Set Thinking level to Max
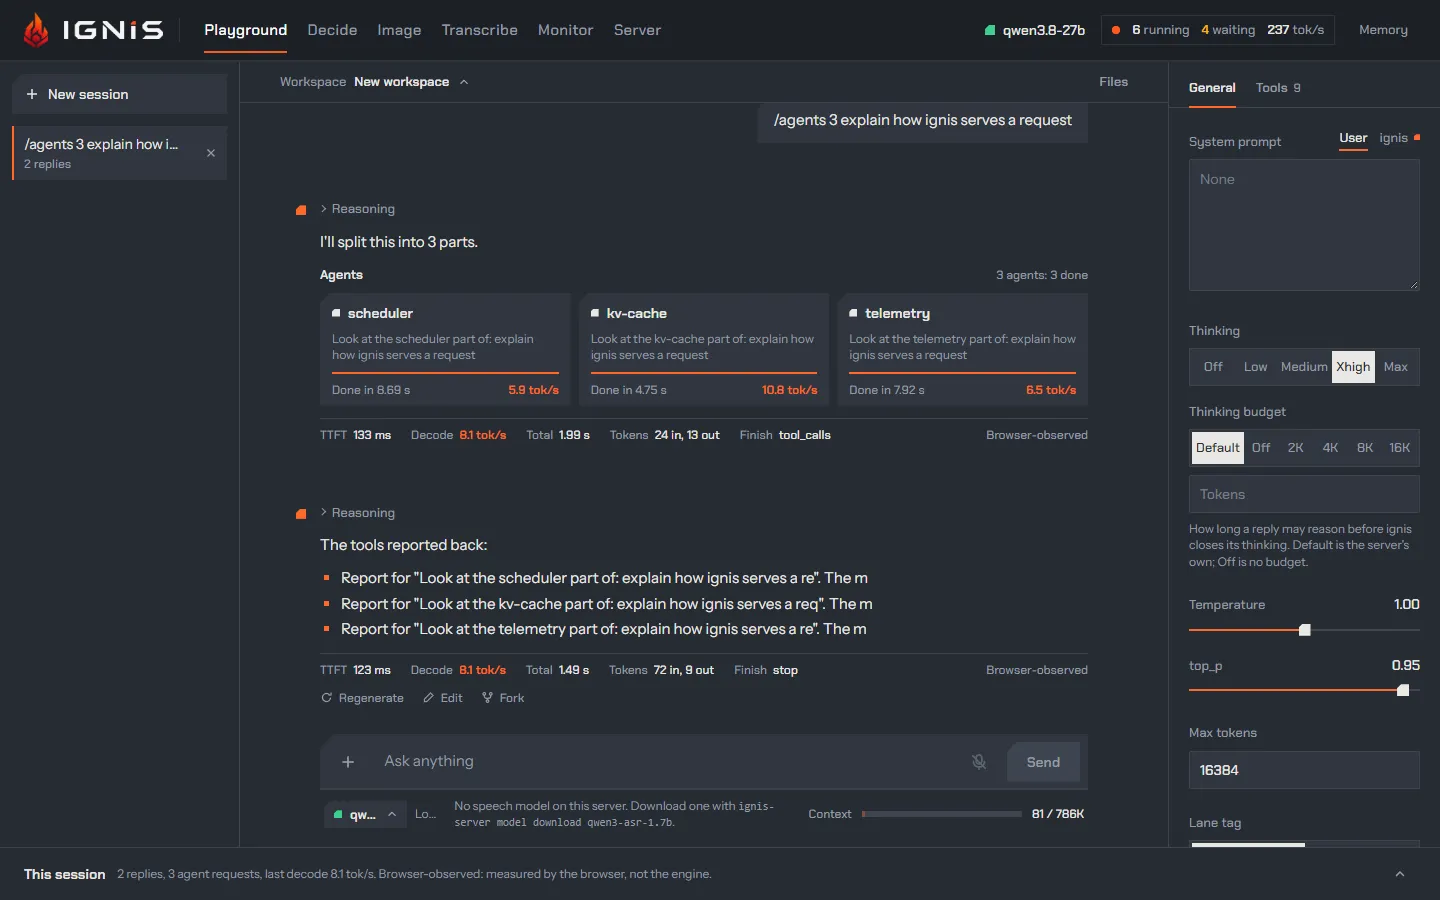 (x=1396, y=367)
